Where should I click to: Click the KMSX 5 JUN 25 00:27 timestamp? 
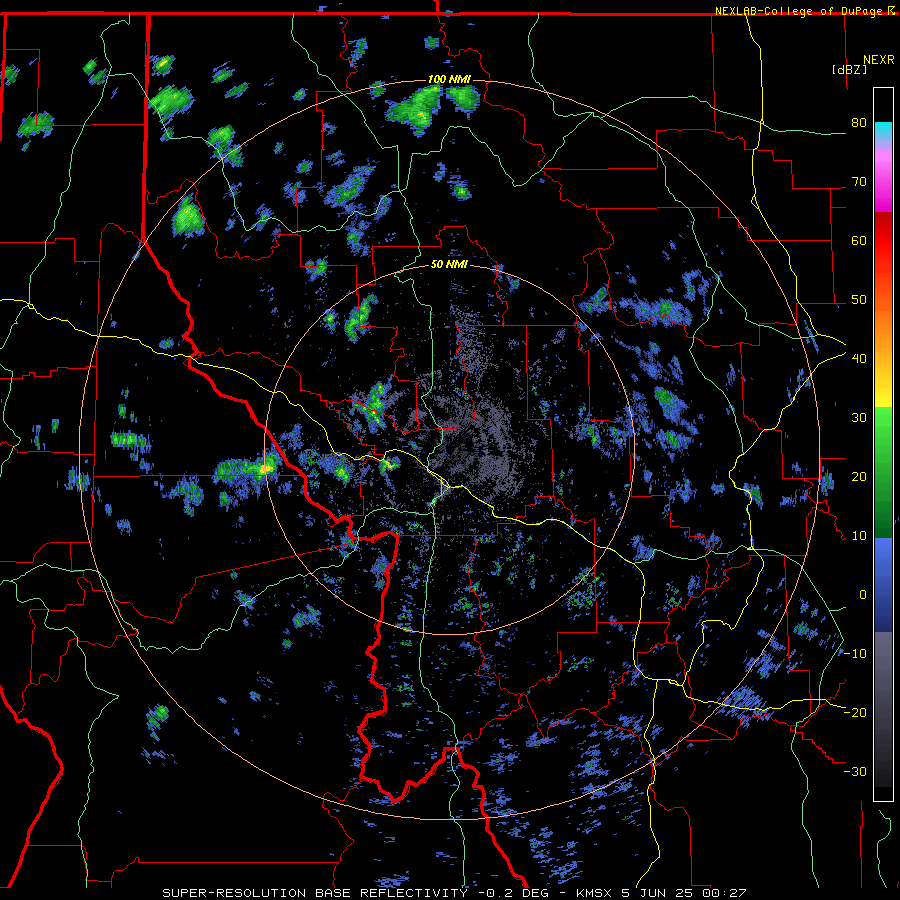click(660, 893)
